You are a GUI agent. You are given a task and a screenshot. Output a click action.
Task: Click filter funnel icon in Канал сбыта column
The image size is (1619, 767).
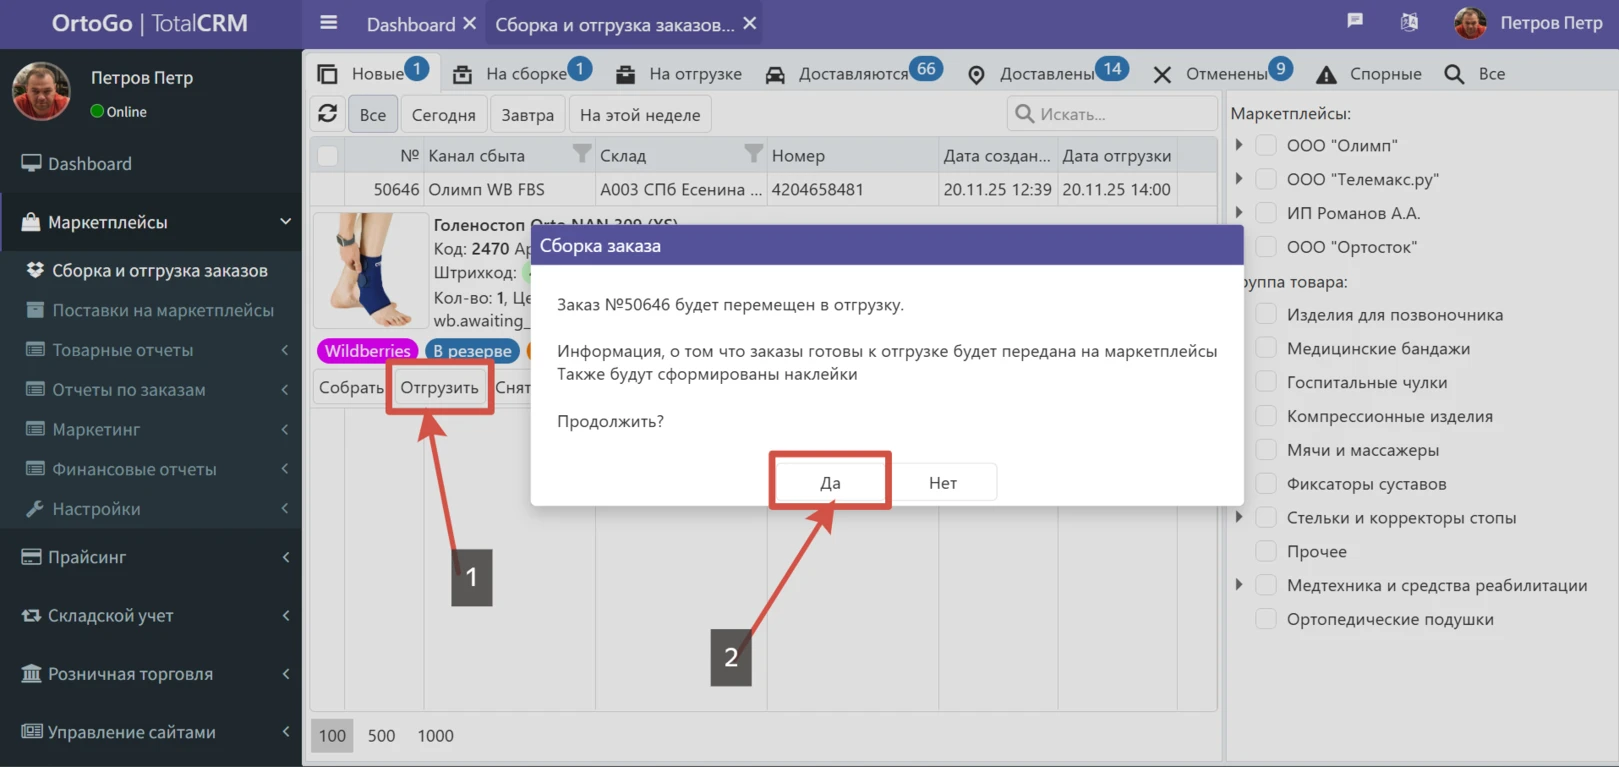[x=581, y=154]
